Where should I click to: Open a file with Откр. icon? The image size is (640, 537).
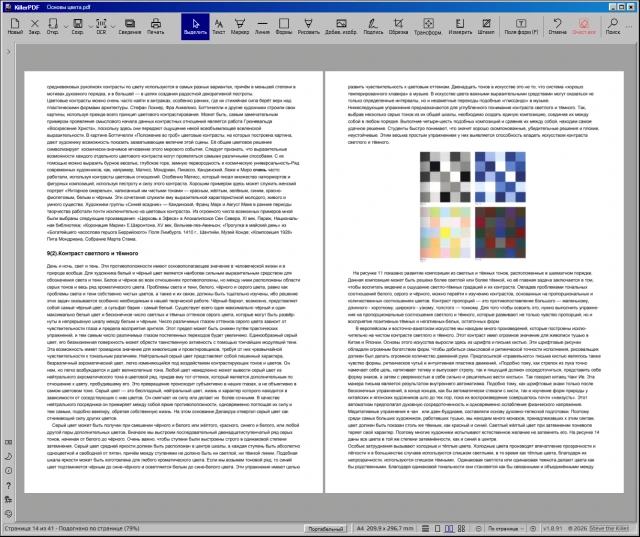point(53,27)
